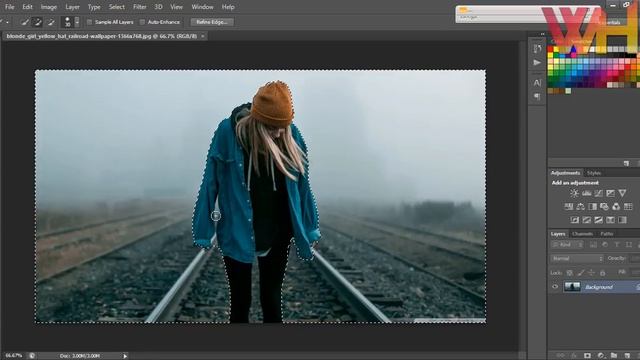
Task: Toggle pixel layer filter
Action: pyautogui.click(x=593, y=244)
